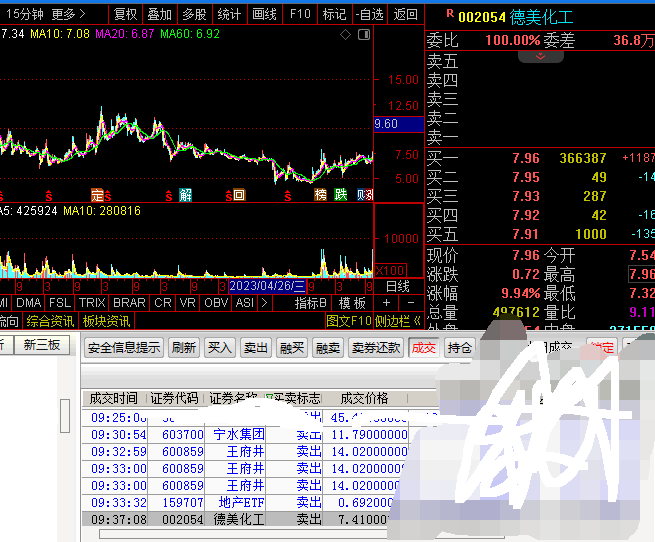655x542 pixels.
Task: Click 多股 in the top toolbar
Action: (x=195, y=15)
